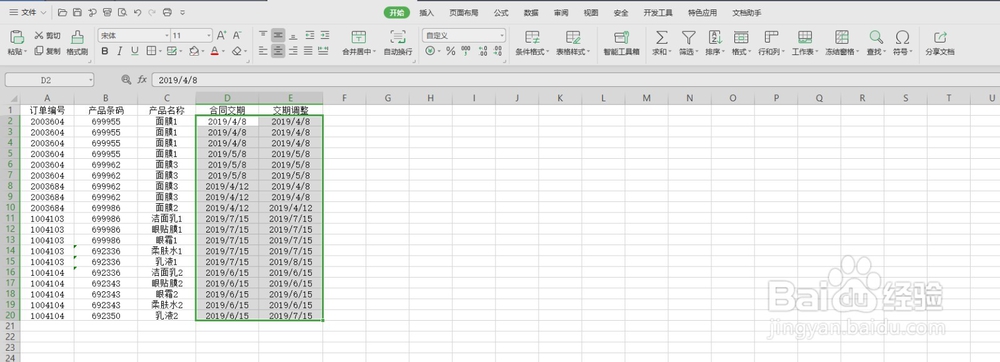Toggle align text right
This screenshot has height=362, width=1000.
tap(293, 51)
